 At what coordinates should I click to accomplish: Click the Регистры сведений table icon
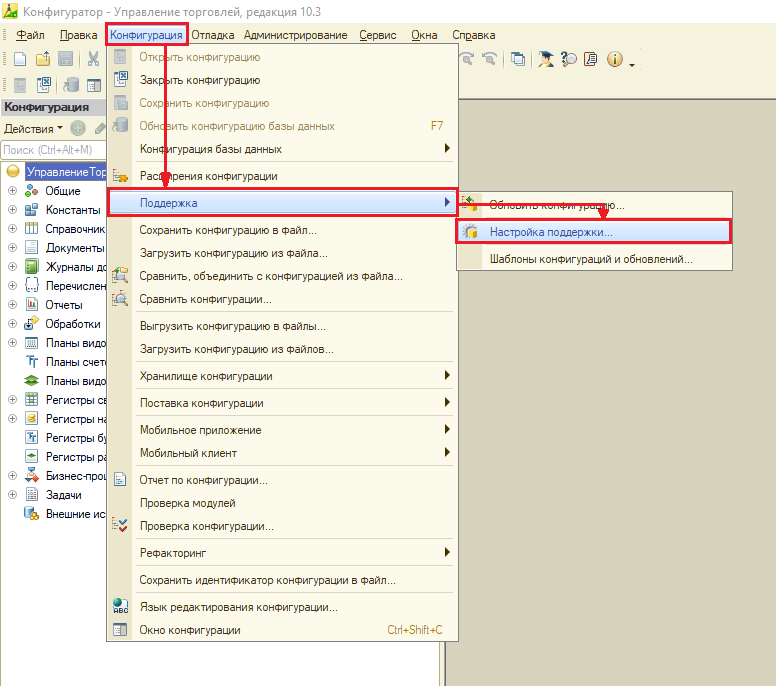click(31, 399)
